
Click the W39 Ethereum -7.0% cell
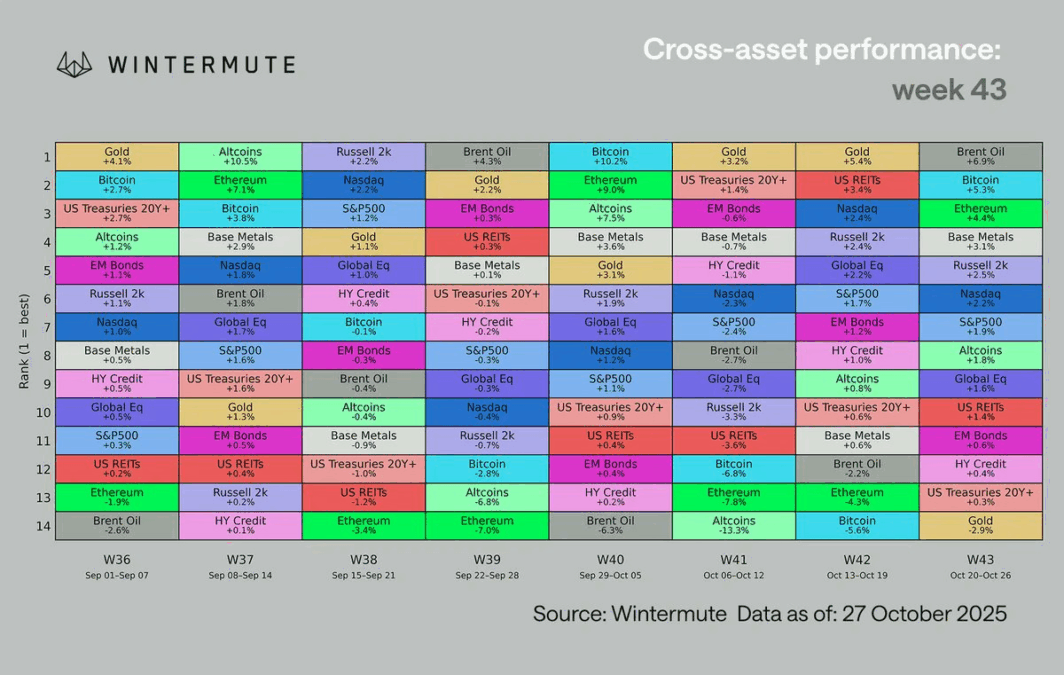[487, 526]
